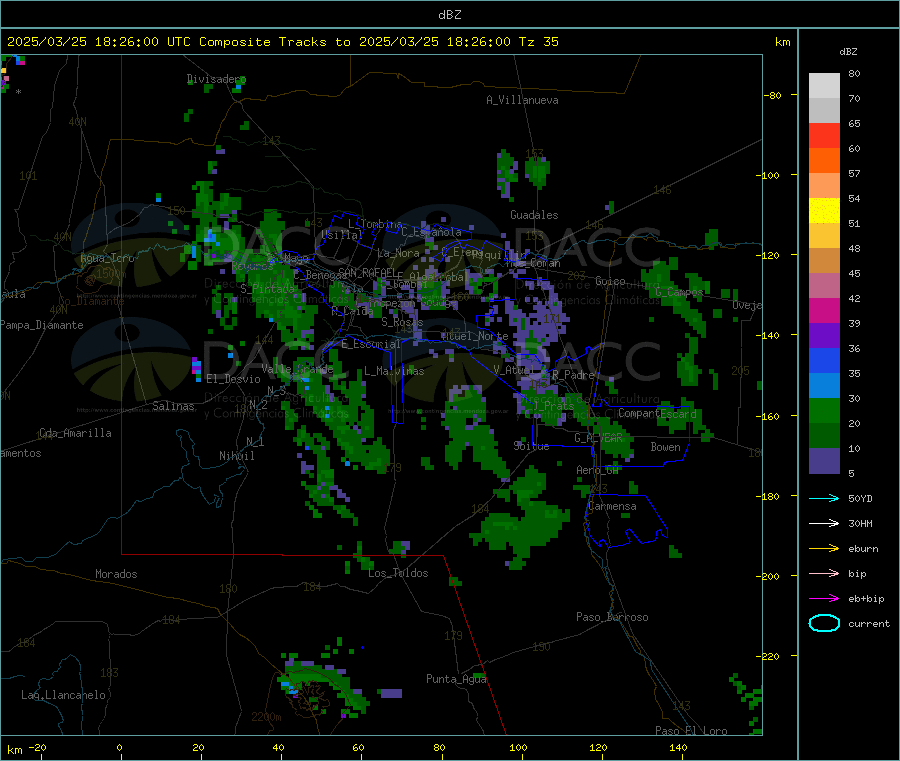This screenshot has width=900, height=761.
Task: Select the Bowen map label
Action: tap(665, 446)
